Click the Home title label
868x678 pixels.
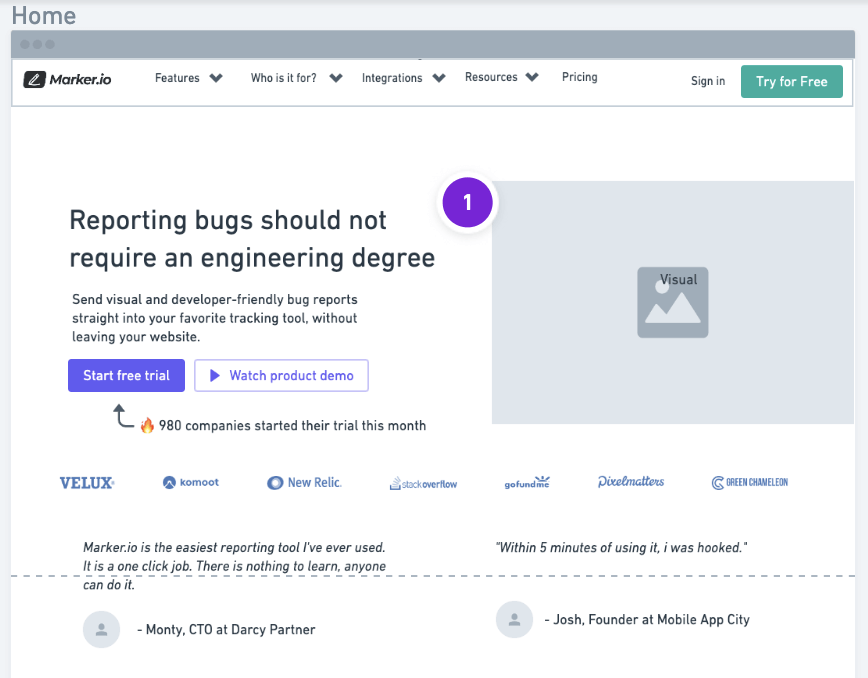coord(45,15)
